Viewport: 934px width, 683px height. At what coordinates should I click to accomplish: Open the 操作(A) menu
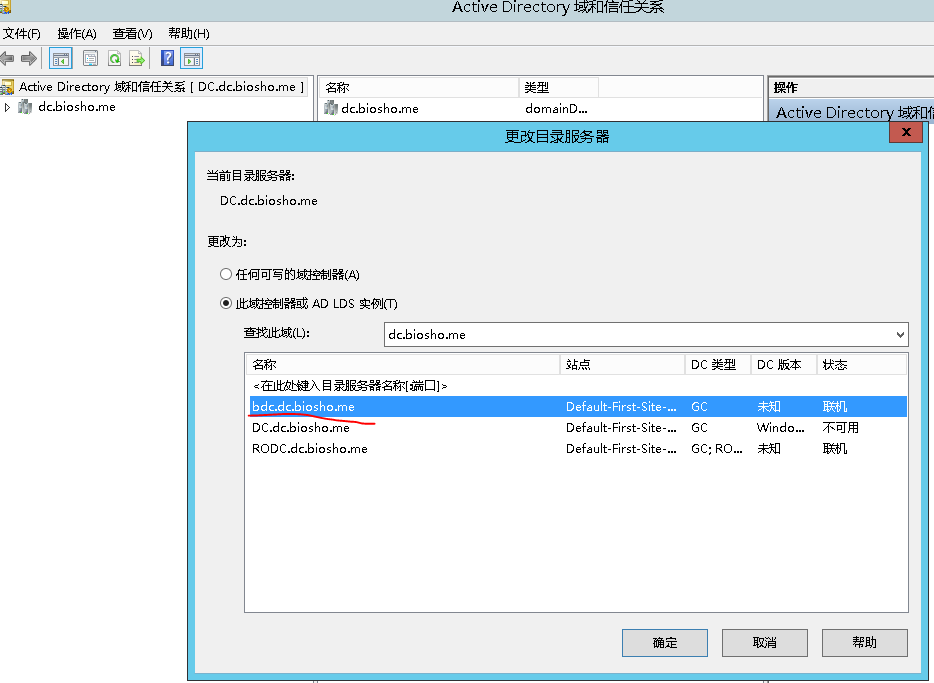click(77, 34)
